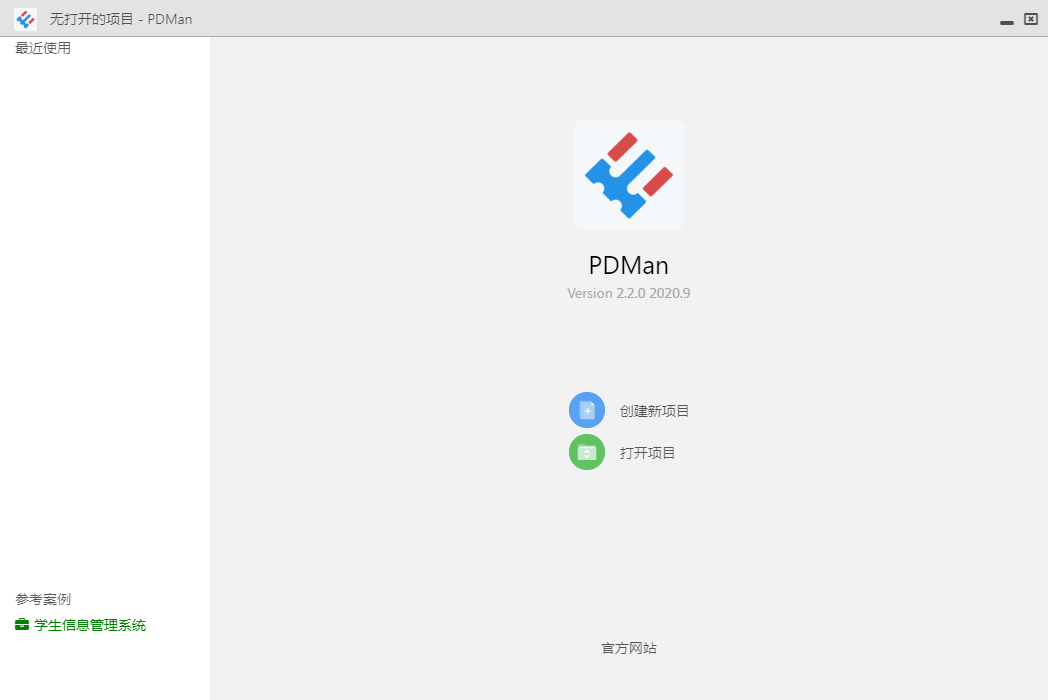Click the small PDMan icon in title bar
Image resolution: width=1048 pixels, height=700 pixels.
point(25,19)
